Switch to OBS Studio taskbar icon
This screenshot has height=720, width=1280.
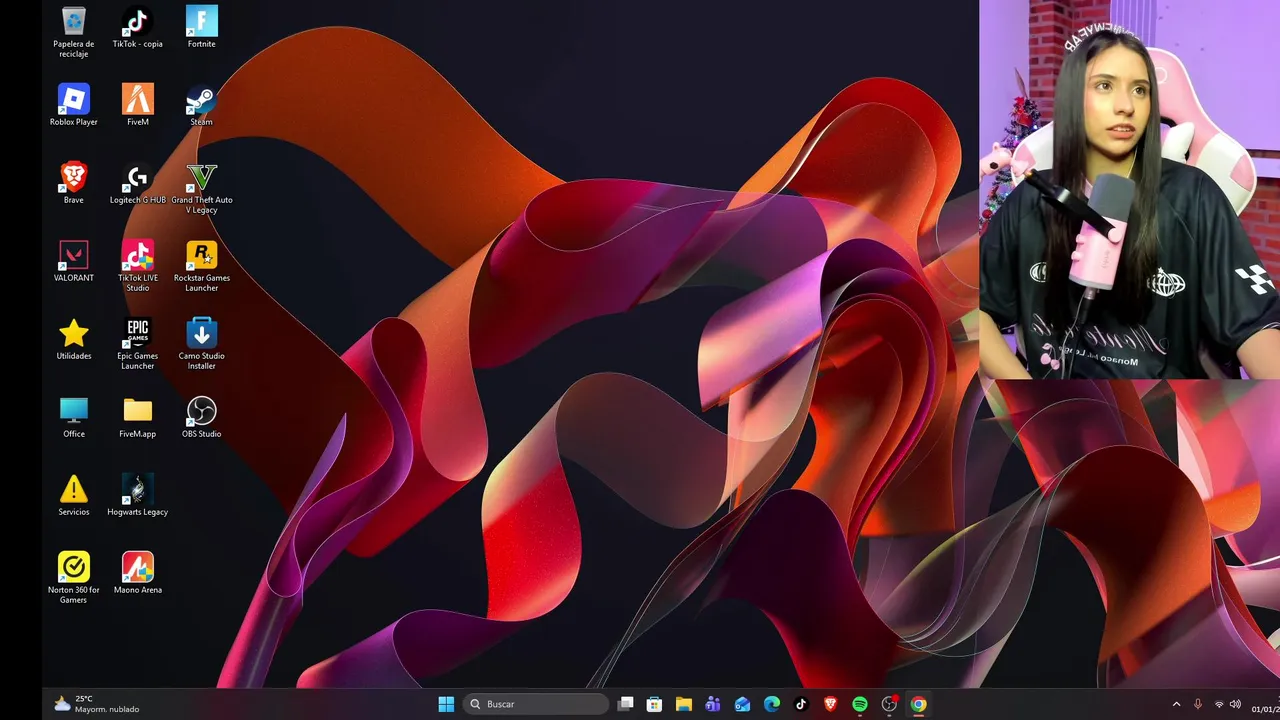[889, 704]
